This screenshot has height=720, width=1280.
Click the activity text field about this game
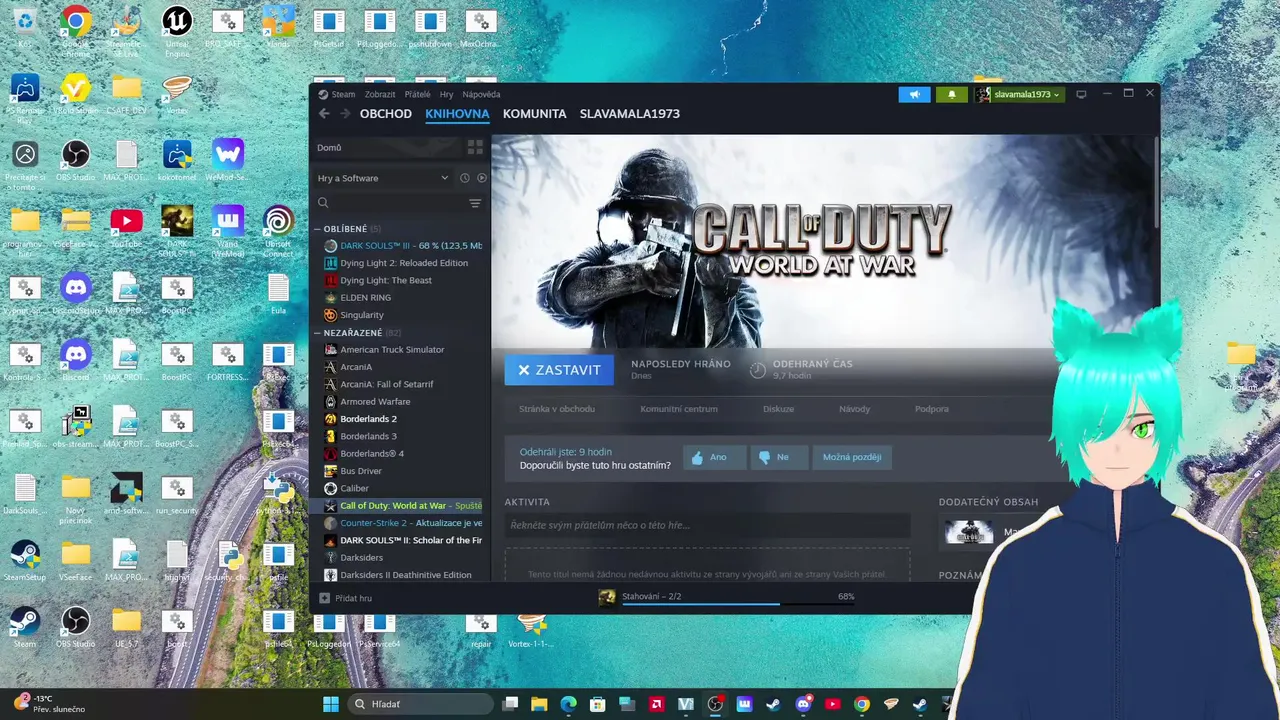[707, 525]
